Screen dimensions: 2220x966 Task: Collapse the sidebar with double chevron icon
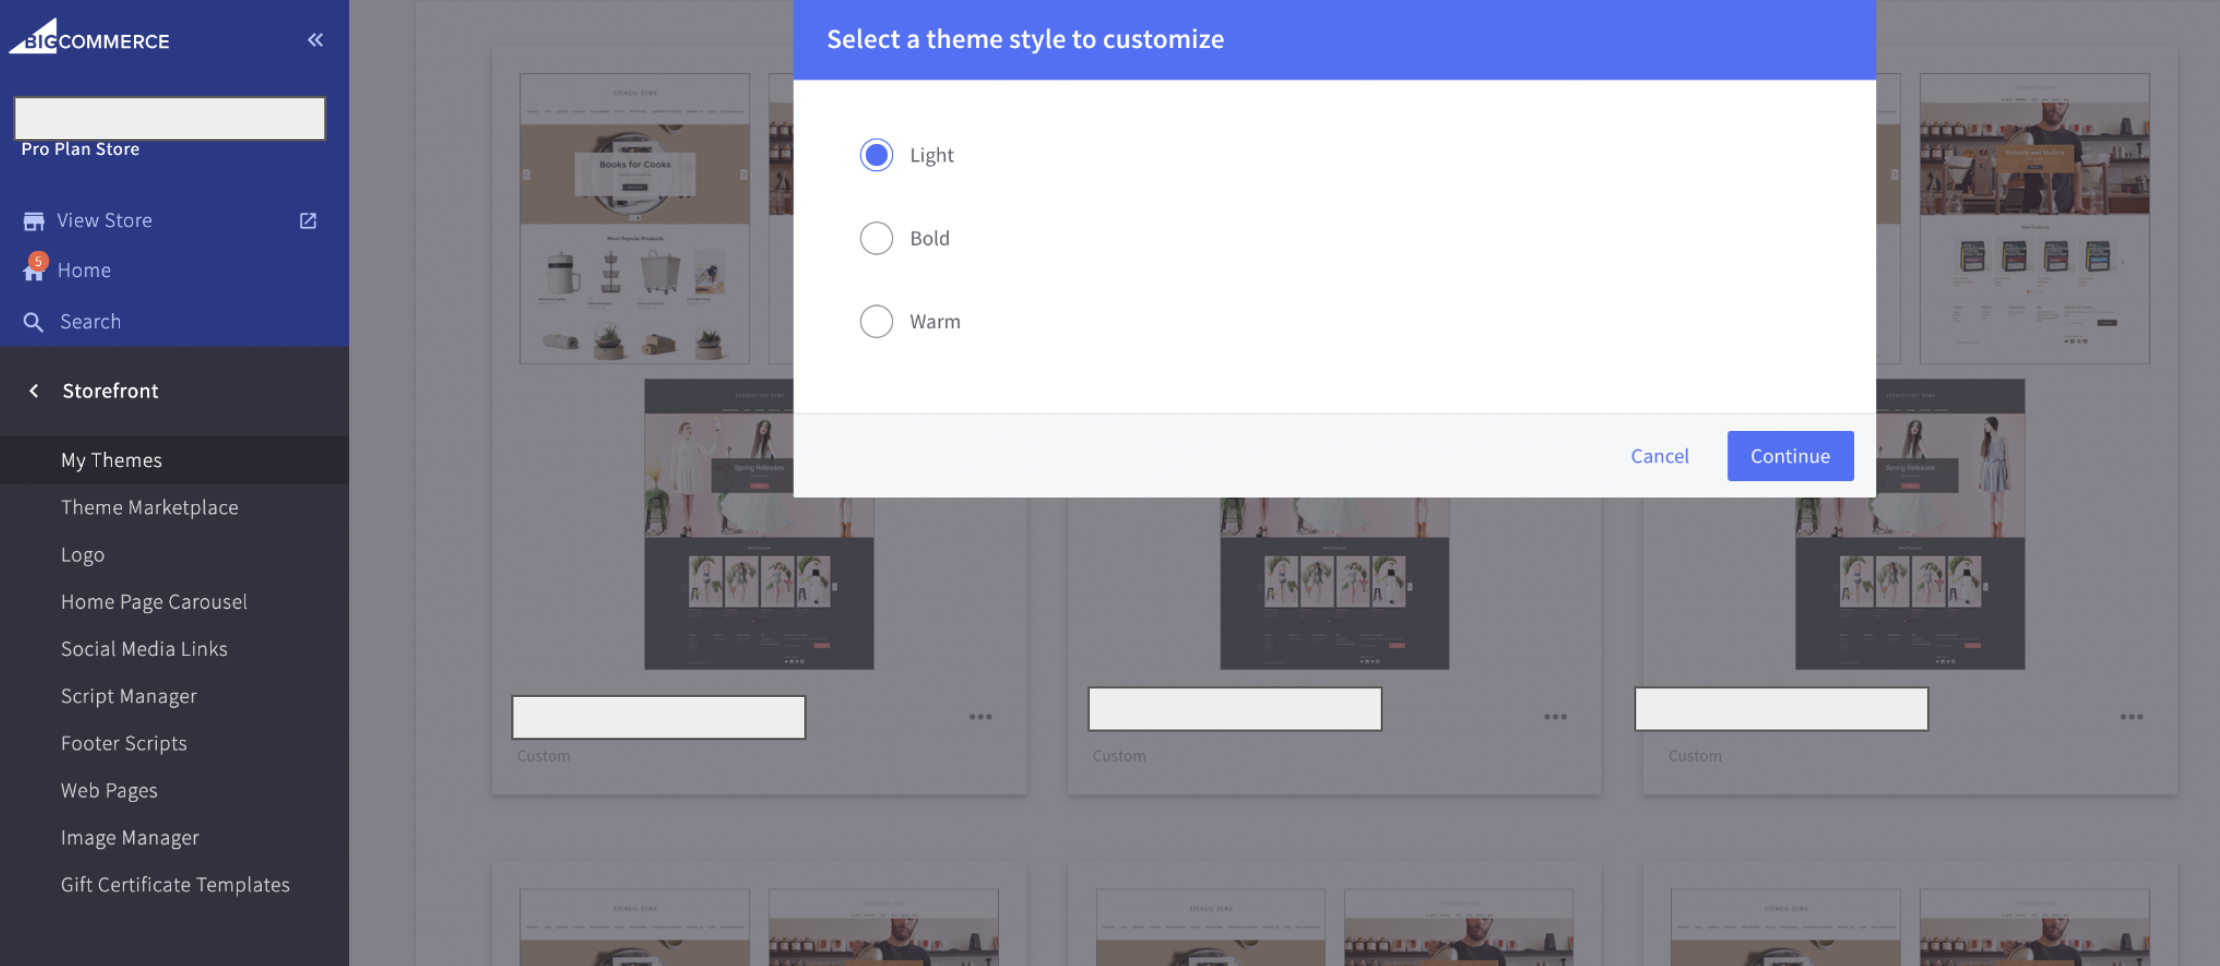[315, 40]
